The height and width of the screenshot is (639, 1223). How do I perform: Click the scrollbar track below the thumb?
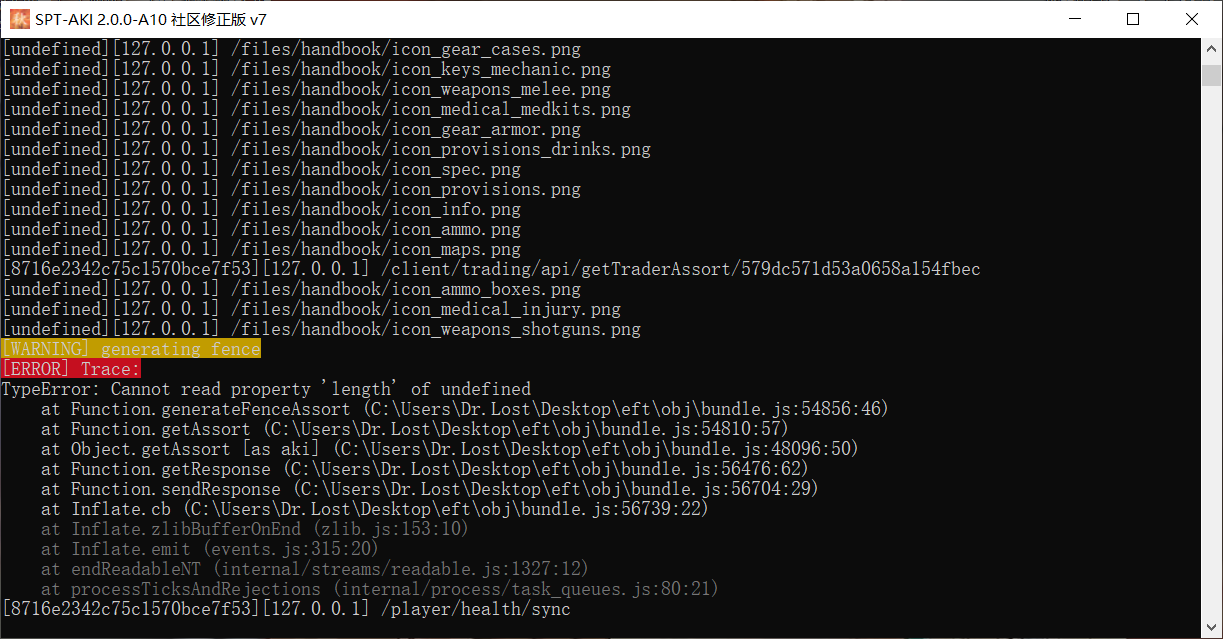[1212, 350]
